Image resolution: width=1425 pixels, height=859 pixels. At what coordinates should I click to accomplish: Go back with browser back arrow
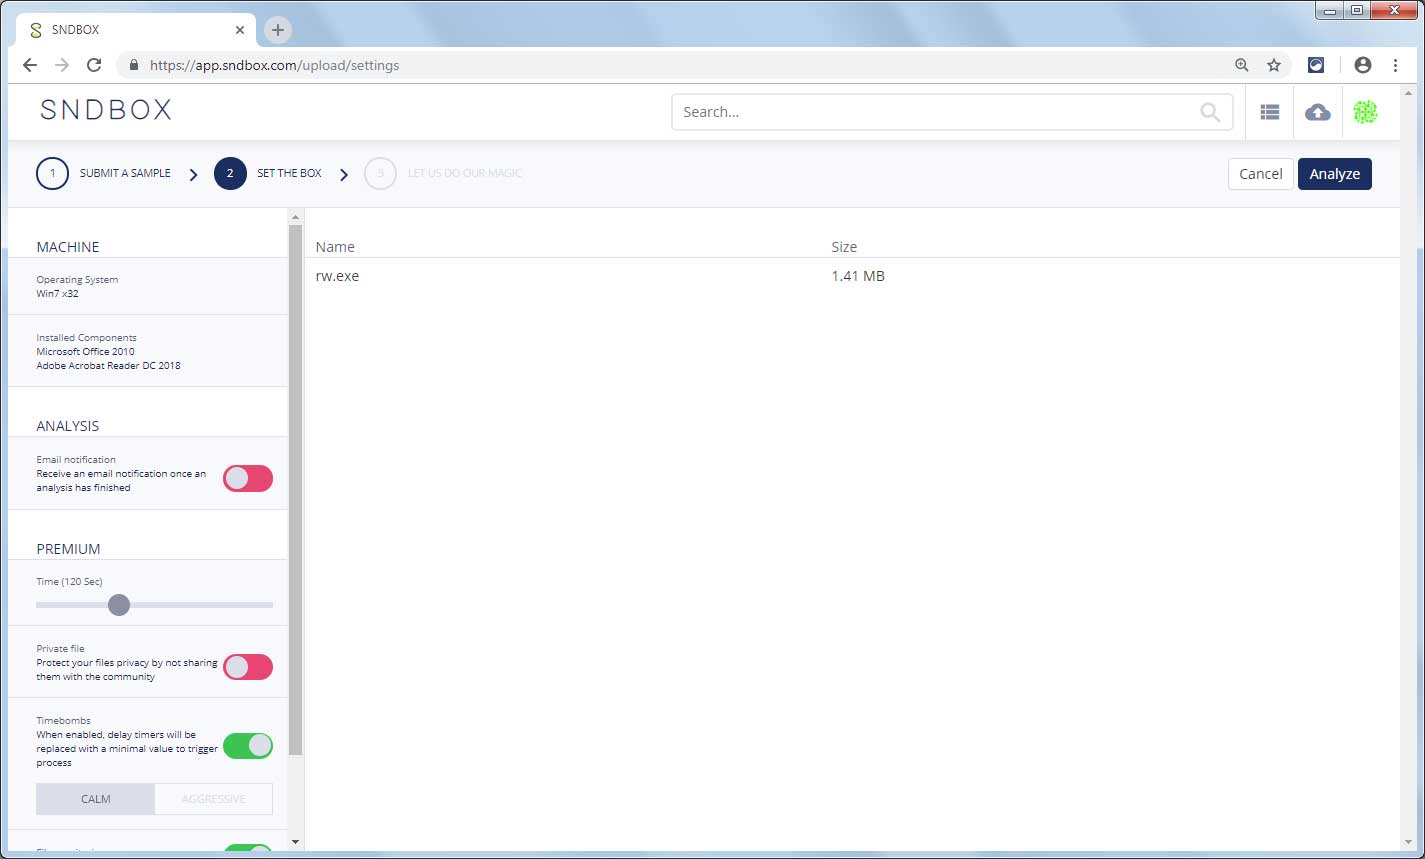pos(30,65)
